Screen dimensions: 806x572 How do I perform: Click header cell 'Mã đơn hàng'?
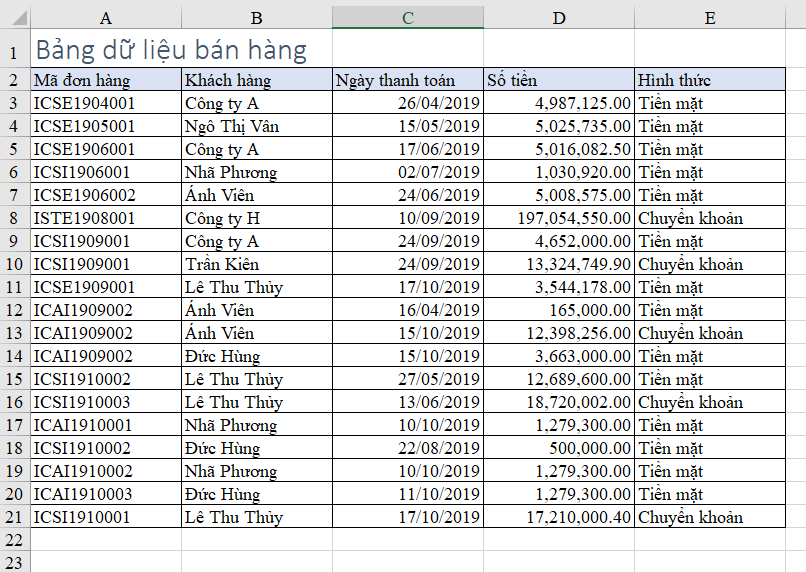pos(106,80)
